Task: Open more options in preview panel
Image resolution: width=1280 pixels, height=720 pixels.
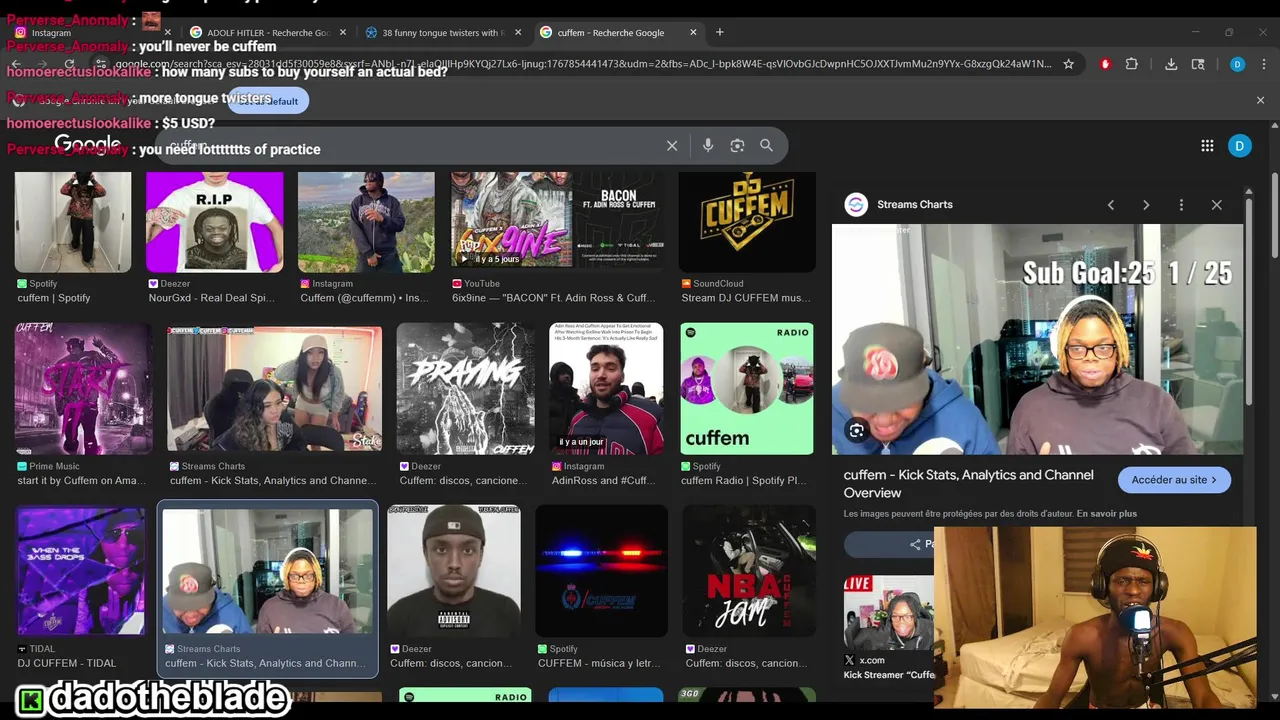Action: (x=1181, y=205)
